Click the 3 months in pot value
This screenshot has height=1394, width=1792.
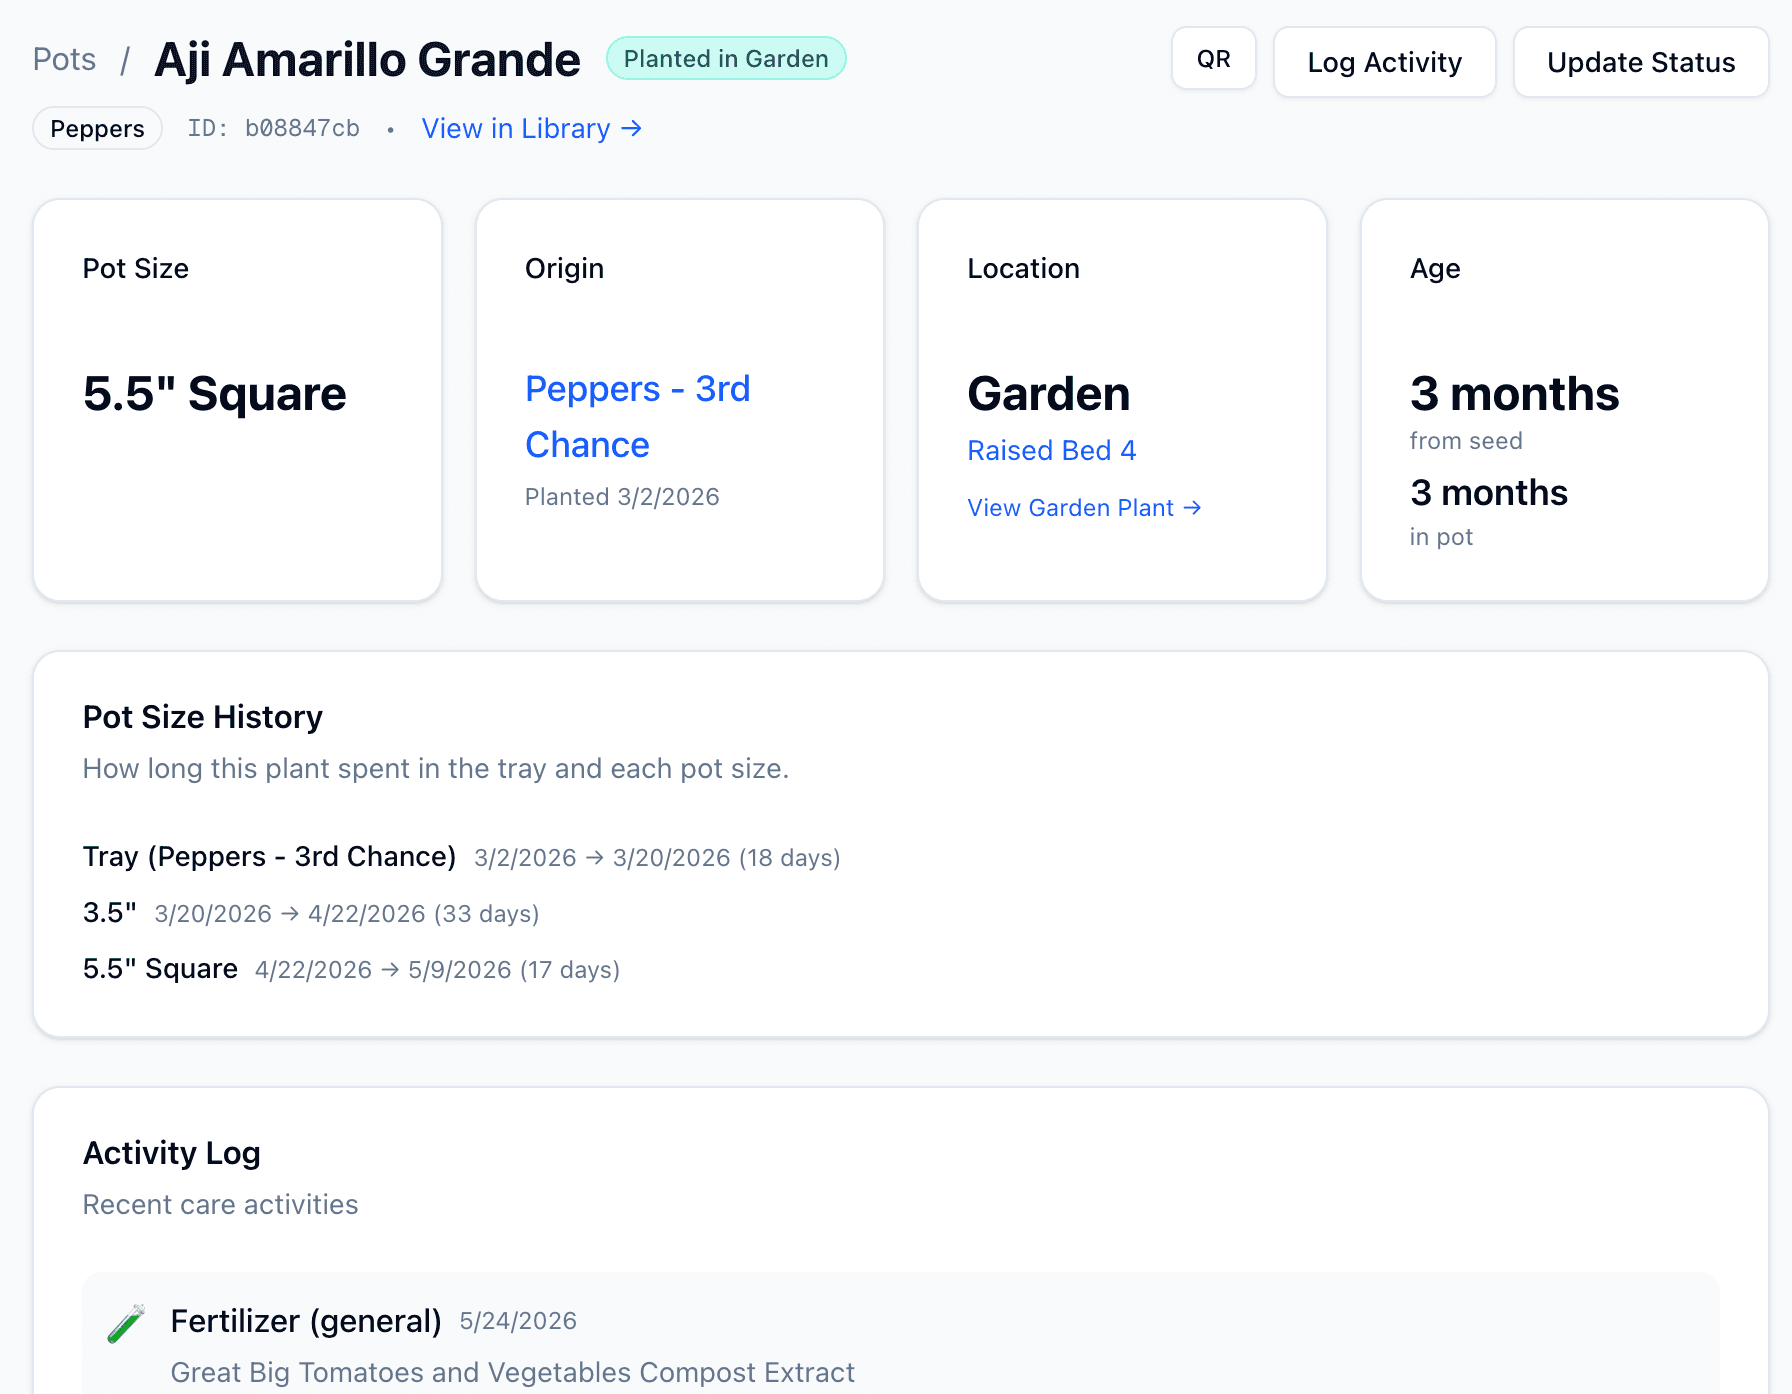(x=1488, y=493)
